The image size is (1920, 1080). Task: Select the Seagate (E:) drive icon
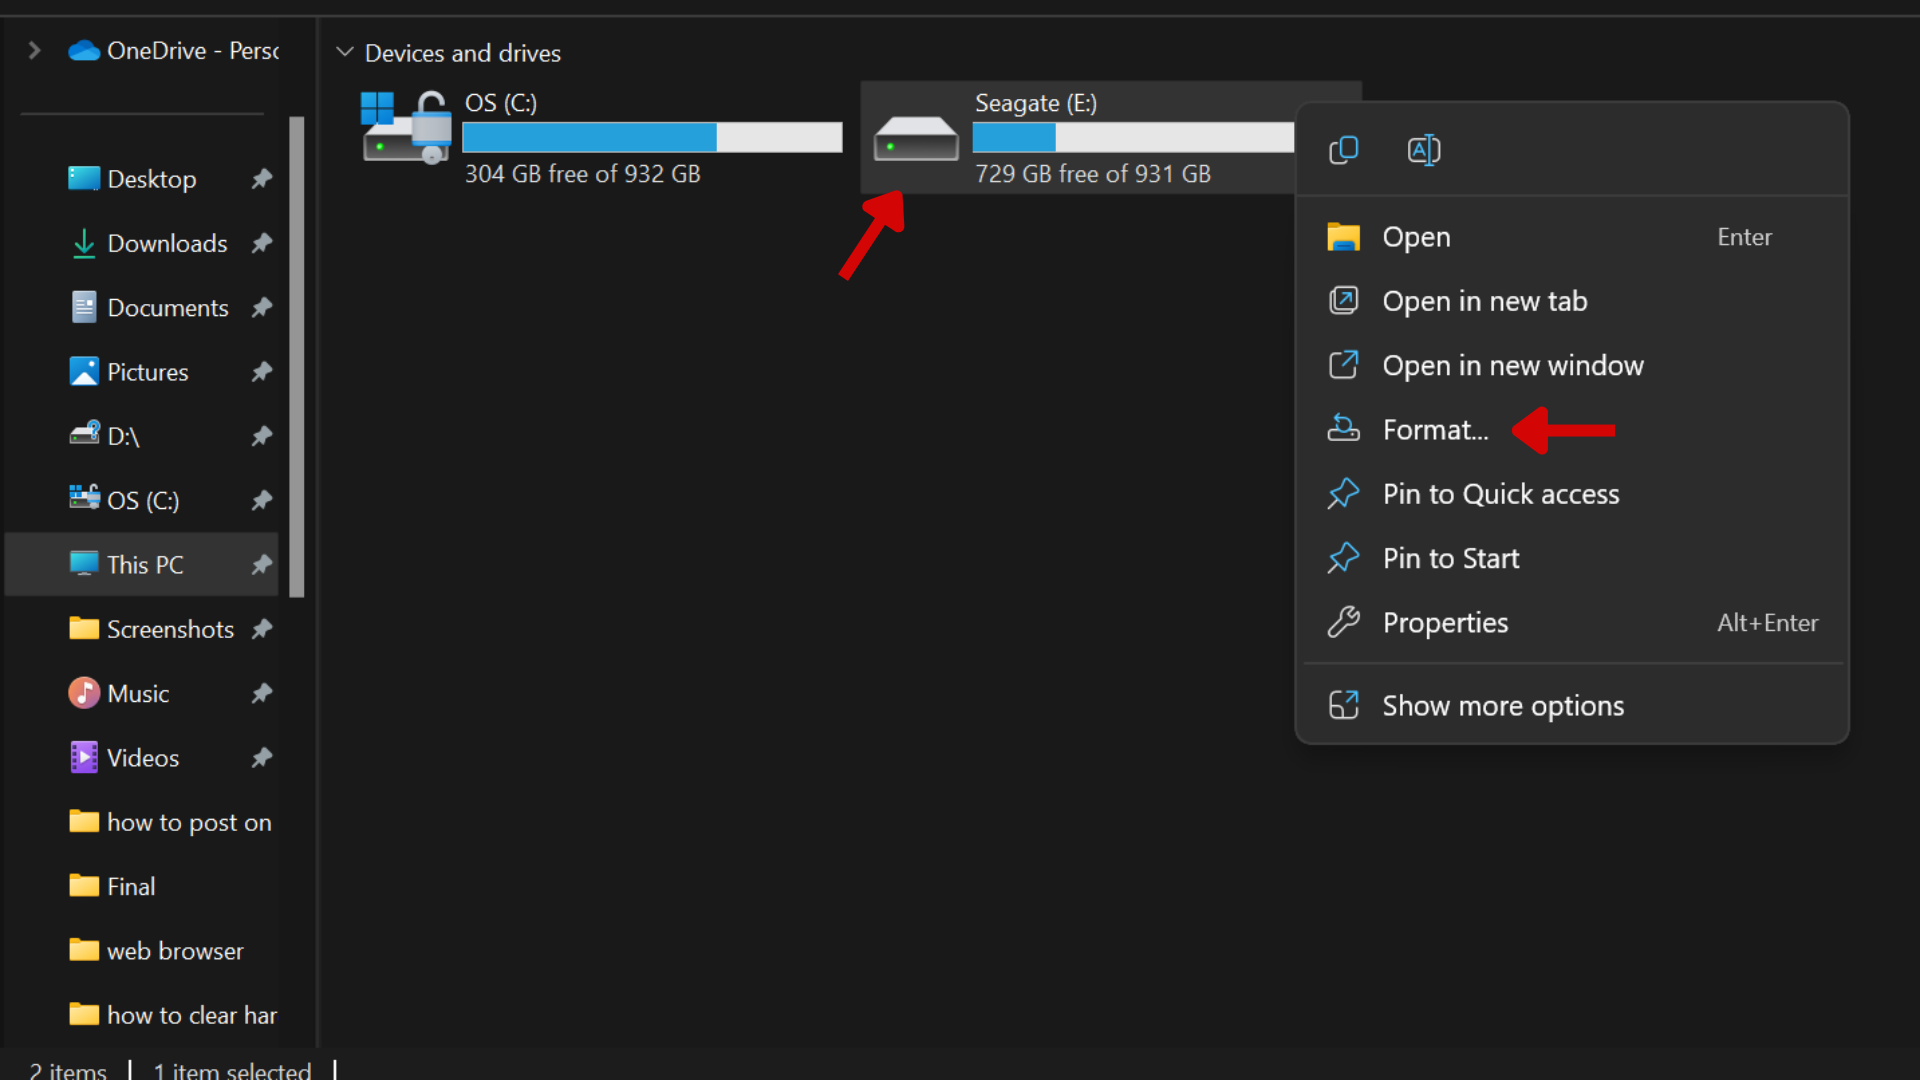pos(916,139)
